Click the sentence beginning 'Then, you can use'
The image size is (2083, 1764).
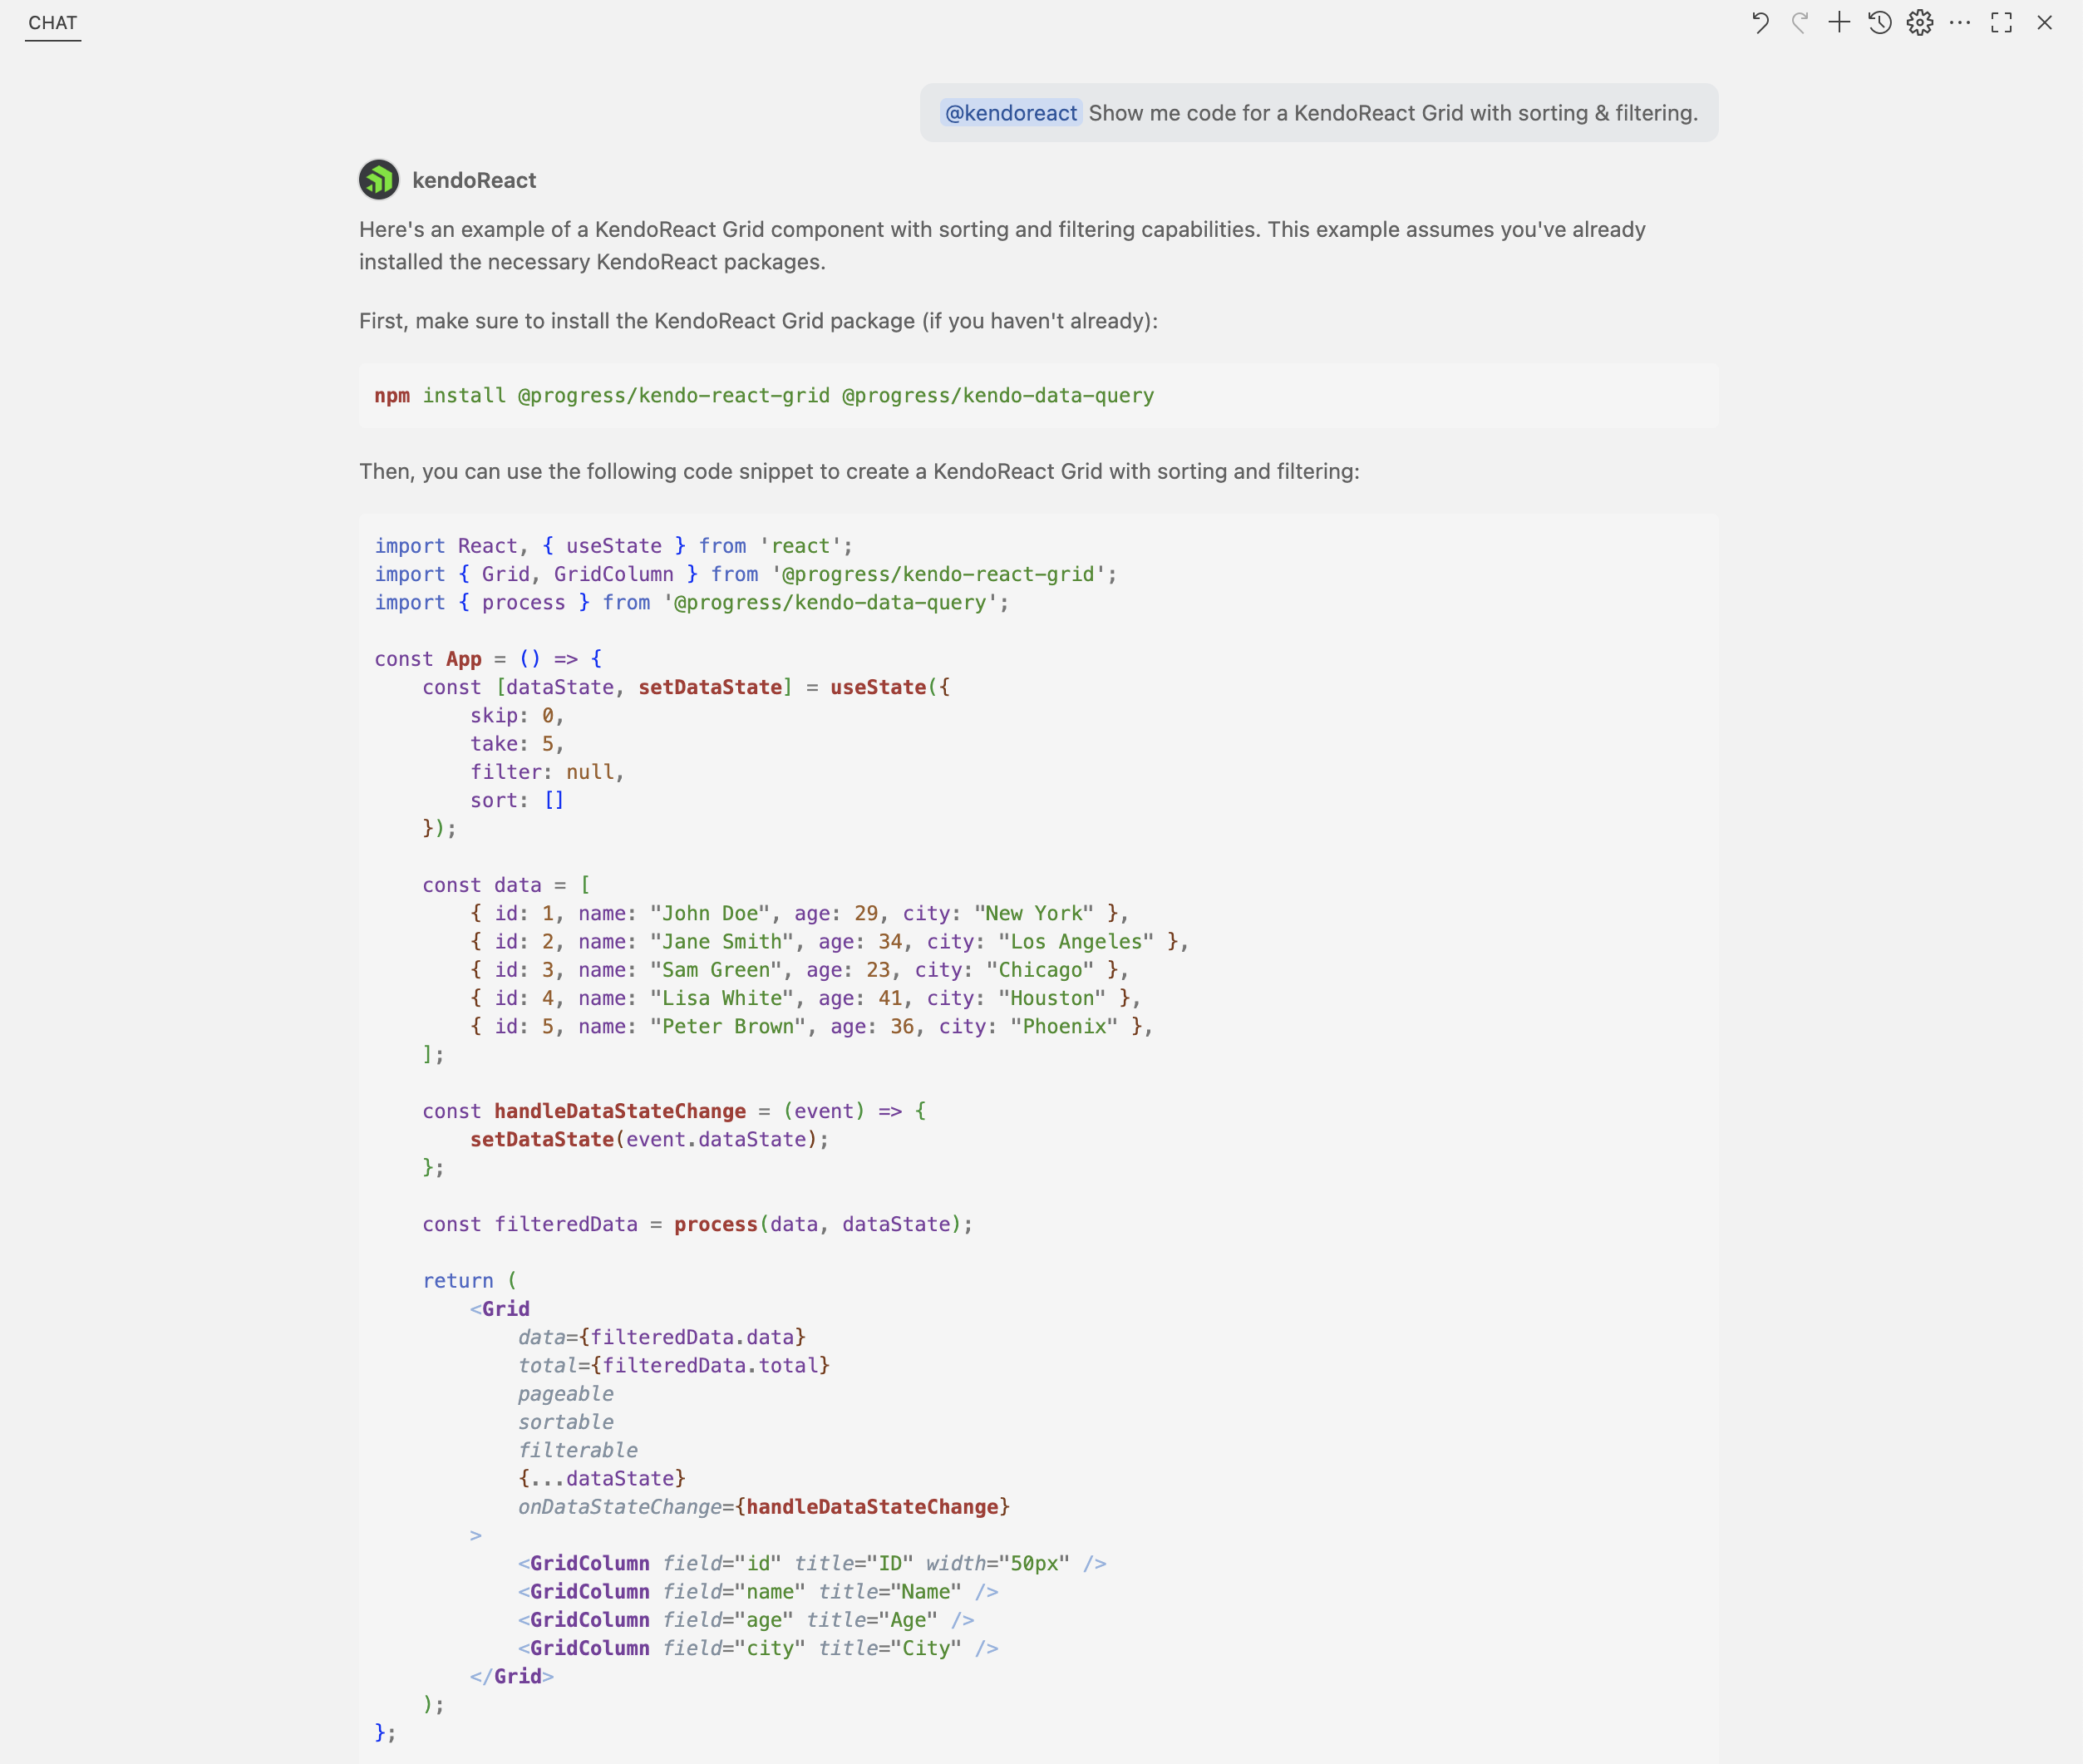click(859, 471)
